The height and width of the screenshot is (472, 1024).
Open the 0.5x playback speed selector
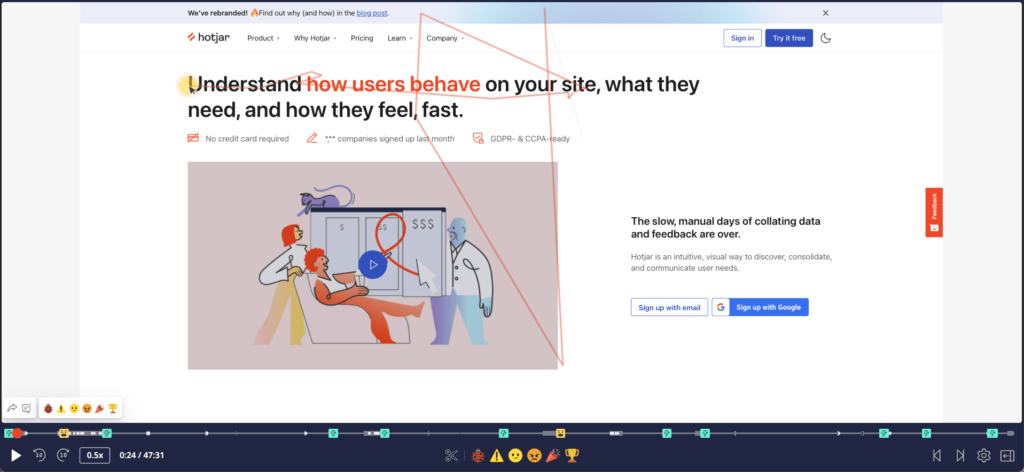(x=95, y=456)
